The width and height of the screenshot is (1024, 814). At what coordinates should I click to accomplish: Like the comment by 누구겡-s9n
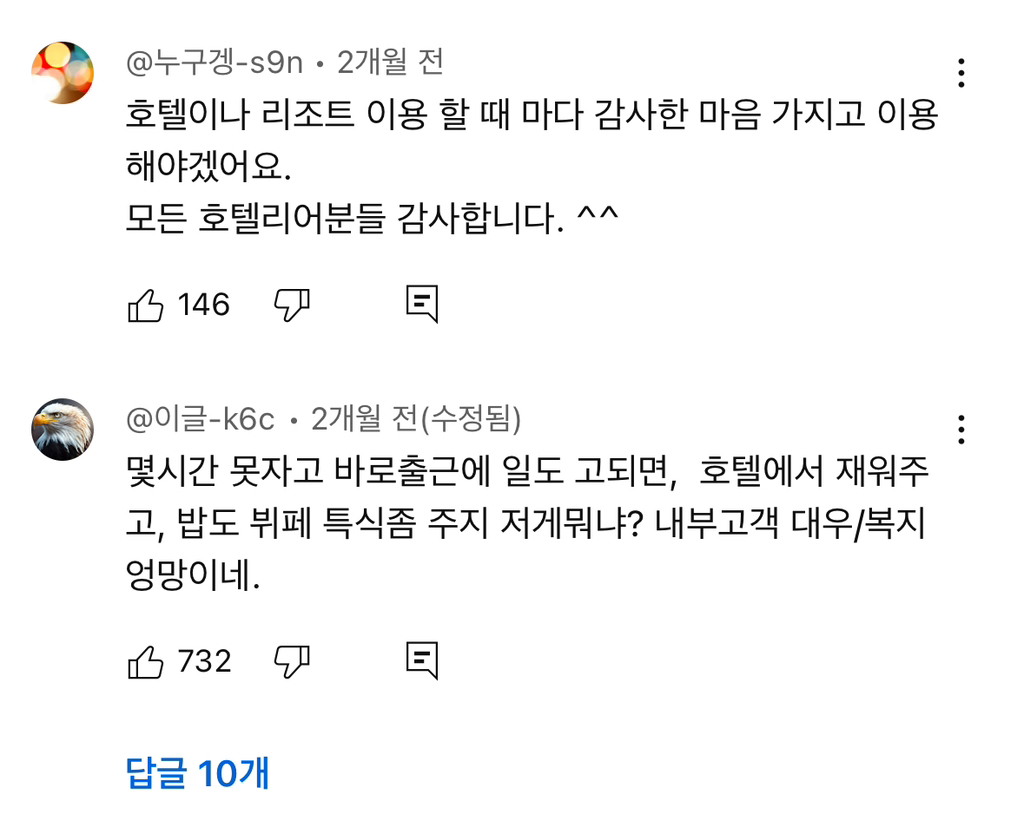146,304
